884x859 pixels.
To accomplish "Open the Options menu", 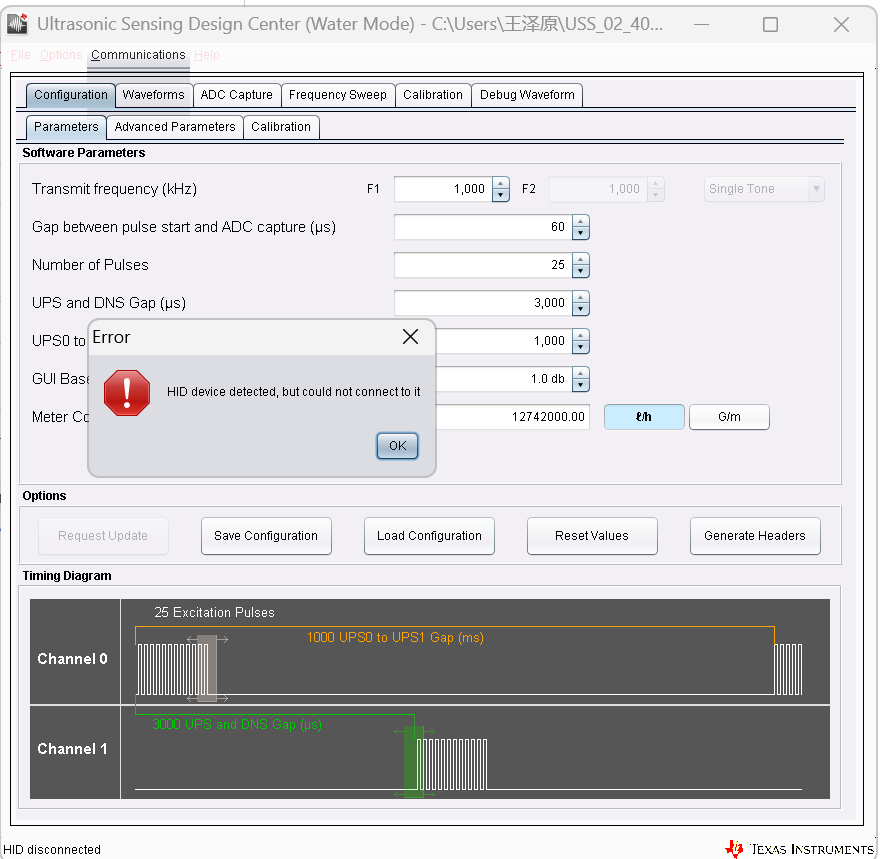I will [61, 55].
